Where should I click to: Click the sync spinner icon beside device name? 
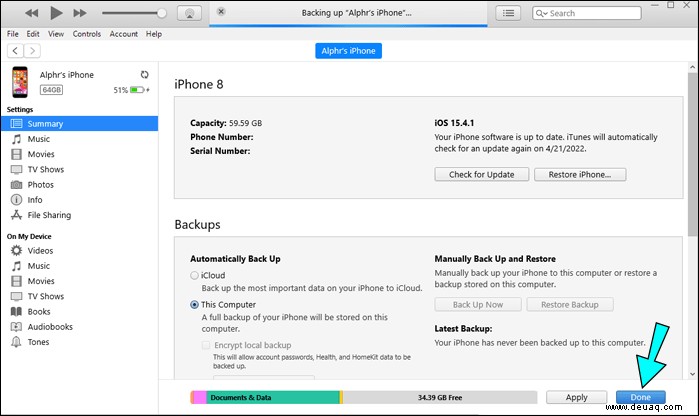pos(144,74)
